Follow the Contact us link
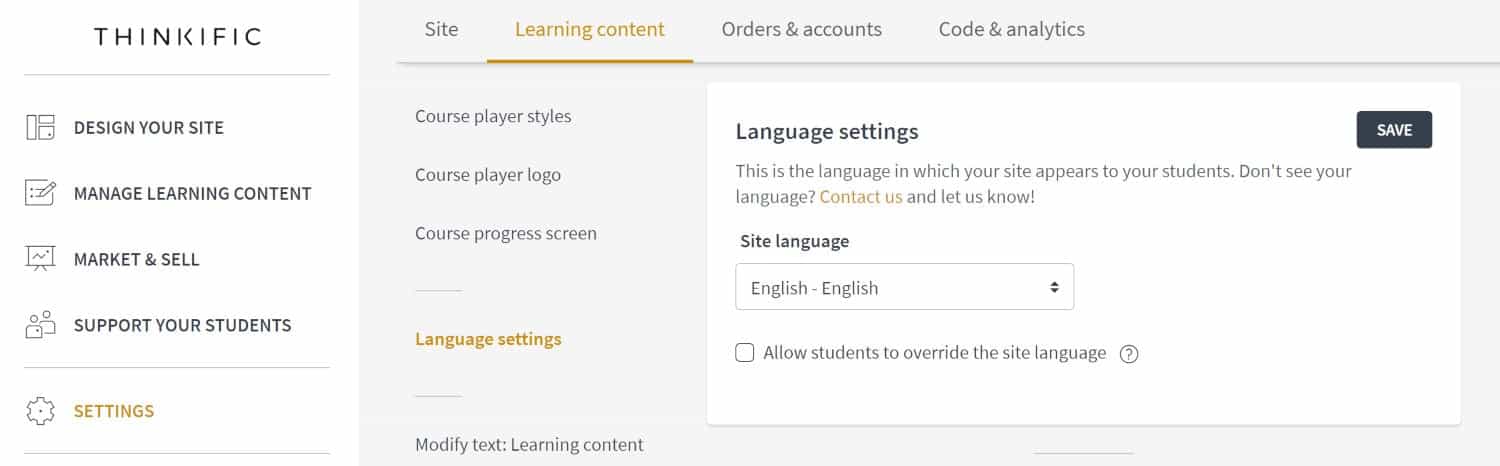 coord(861,197)
